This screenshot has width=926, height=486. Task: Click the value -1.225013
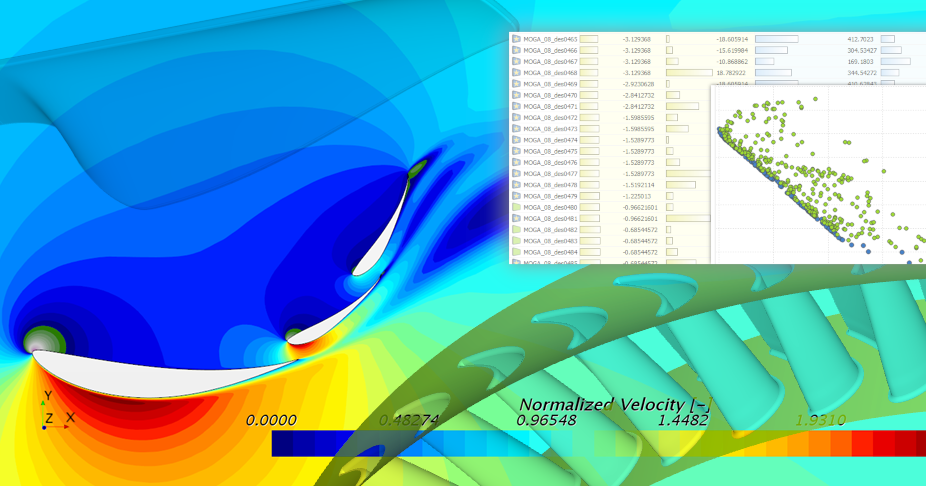tap(637, 196)
